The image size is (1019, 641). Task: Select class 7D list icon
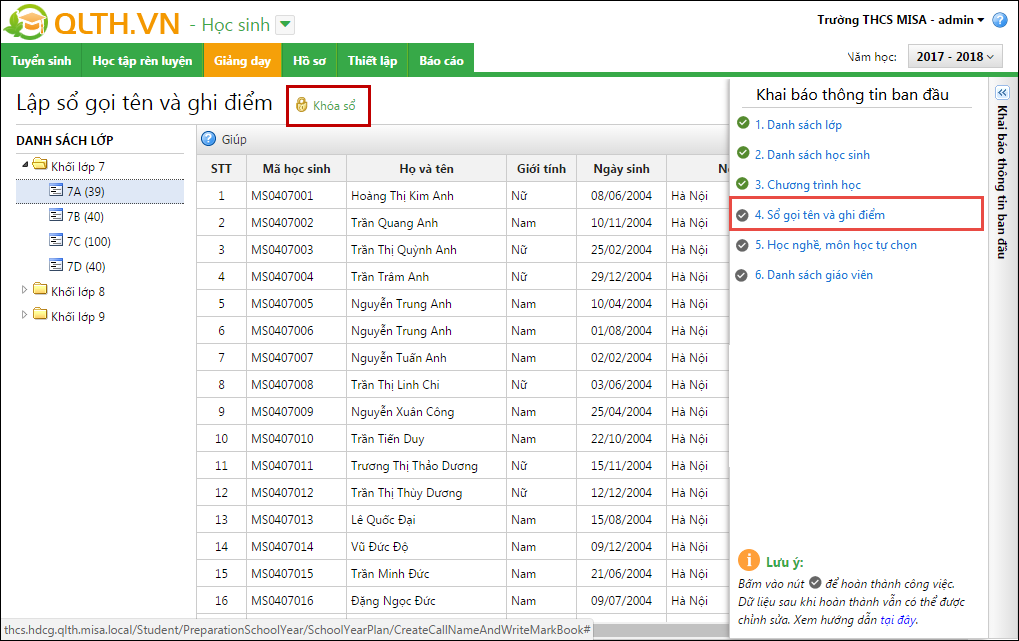[57, 265]
